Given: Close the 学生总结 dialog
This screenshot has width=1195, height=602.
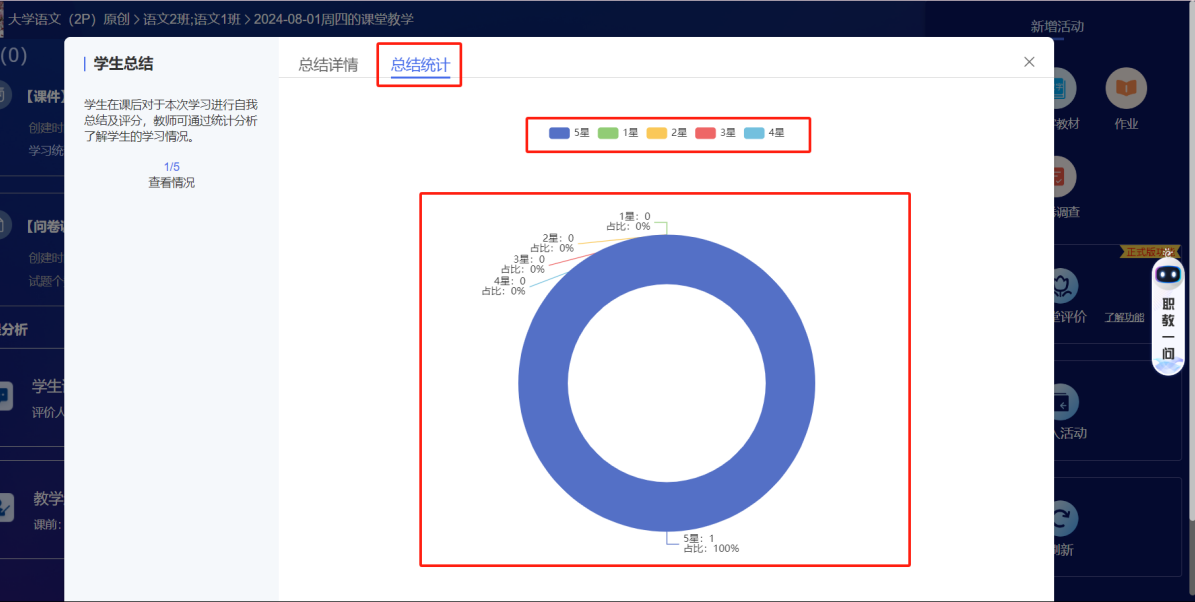Looking at the screenshot, I should click(x=1029, y=62).
